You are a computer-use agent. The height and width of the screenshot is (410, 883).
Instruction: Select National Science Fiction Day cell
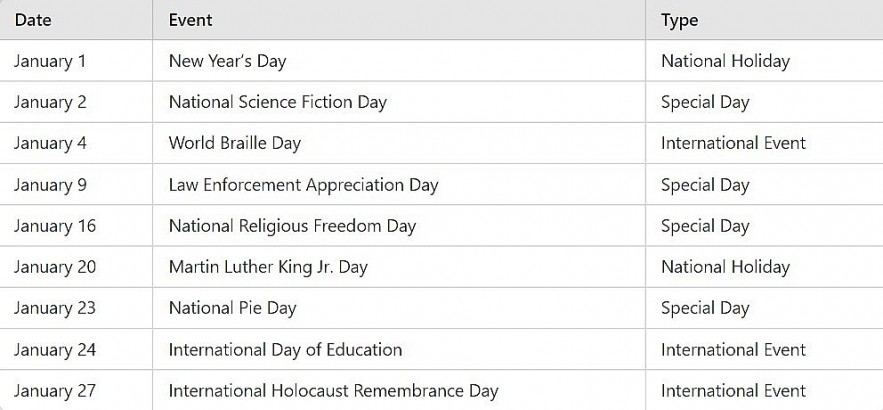click(x=277, y=102)
